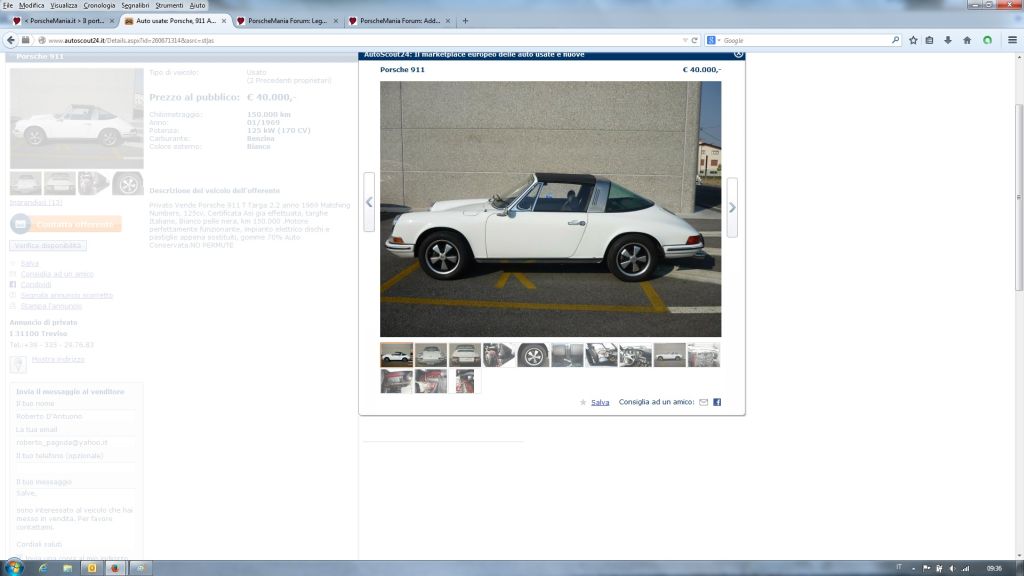Click the Google search input field
1024x576 pixels.
click(805, 40)
